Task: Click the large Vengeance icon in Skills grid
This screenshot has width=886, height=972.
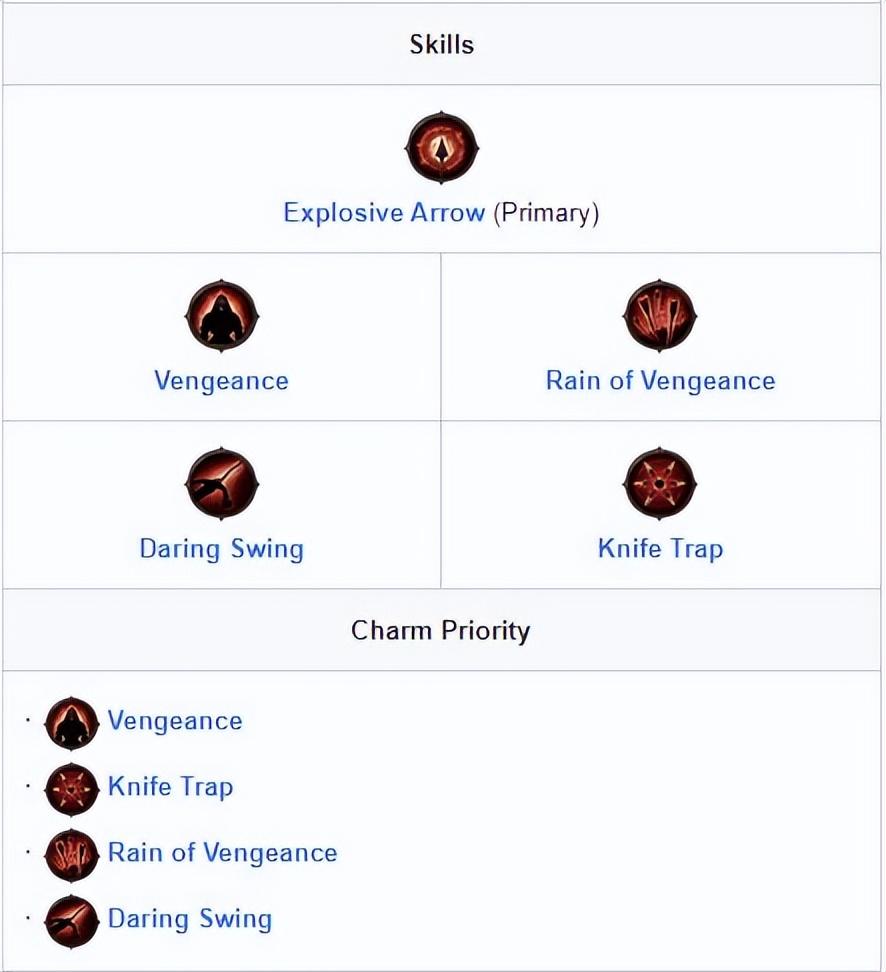Action: pos(221,316)
